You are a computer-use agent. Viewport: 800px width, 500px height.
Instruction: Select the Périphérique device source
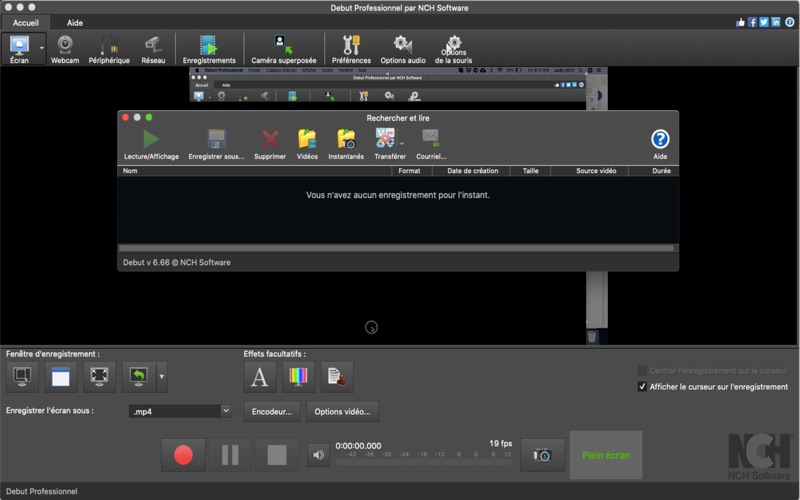[109, 49]
